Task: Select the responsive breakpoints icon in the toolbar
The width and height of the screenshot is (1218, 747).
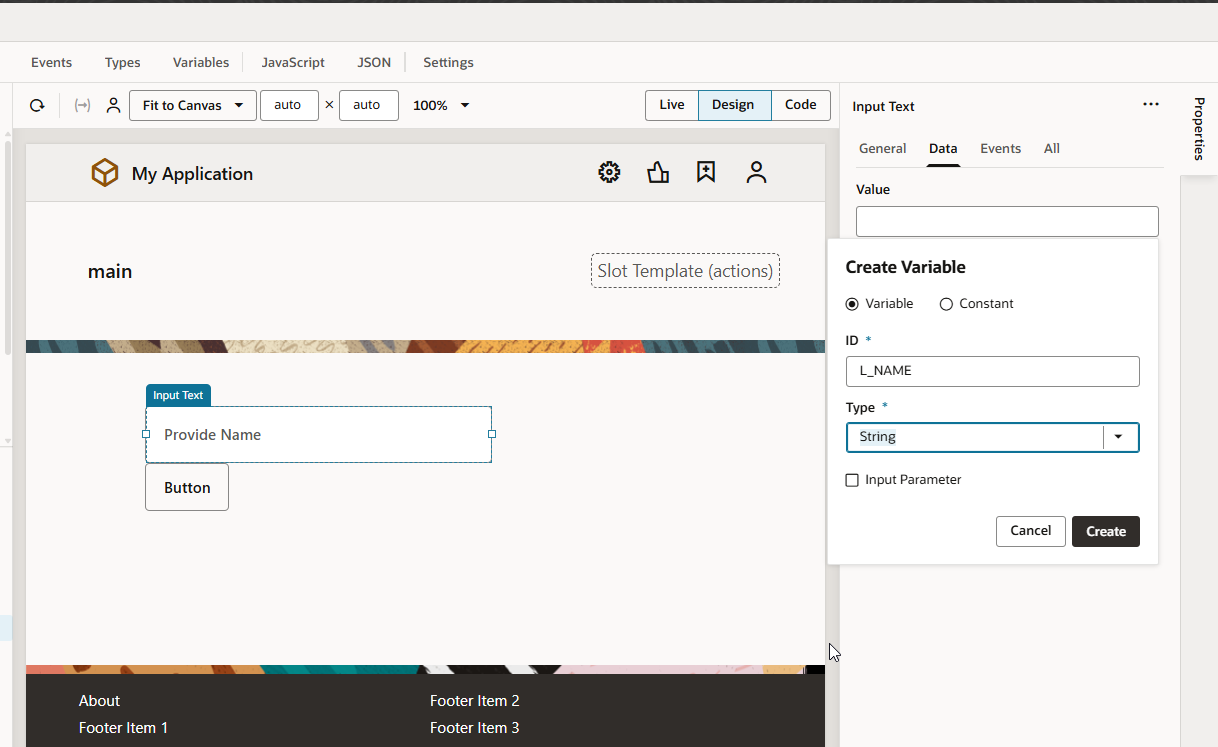Action: point(82,105)
